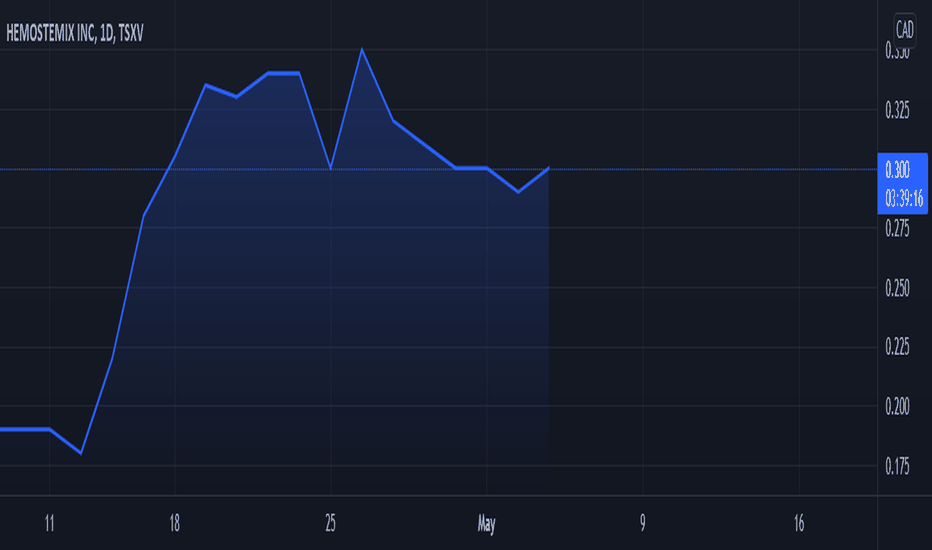
Task: Click the lowest dip of the price line
Action: pos(81,453)
